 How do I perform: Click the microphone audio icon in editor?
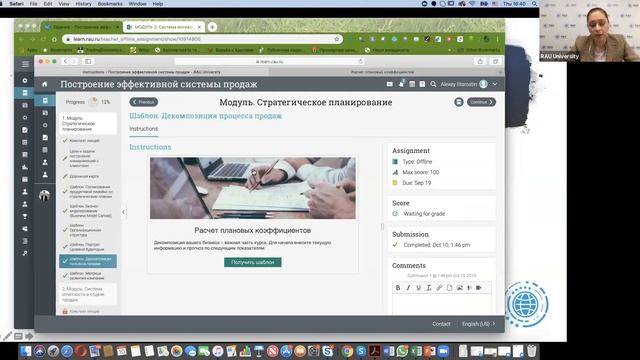[469, 288]
